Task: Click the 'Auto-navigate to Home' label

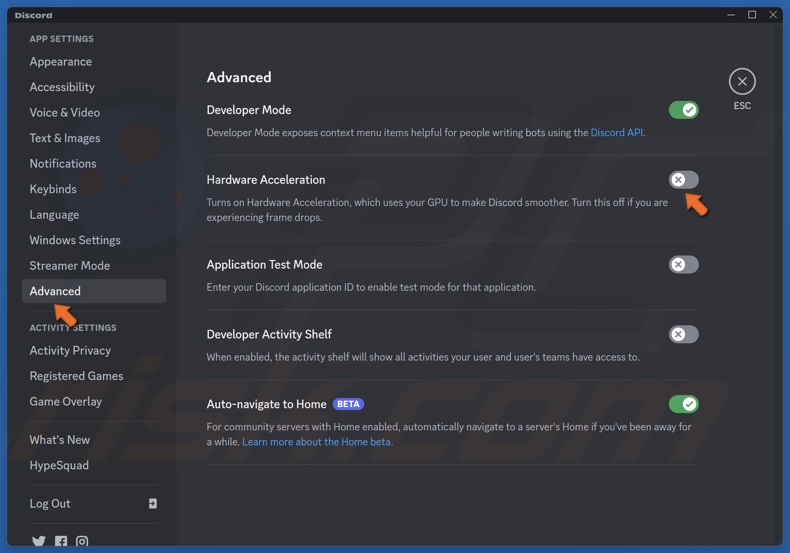Action: [x=267, y=404]
